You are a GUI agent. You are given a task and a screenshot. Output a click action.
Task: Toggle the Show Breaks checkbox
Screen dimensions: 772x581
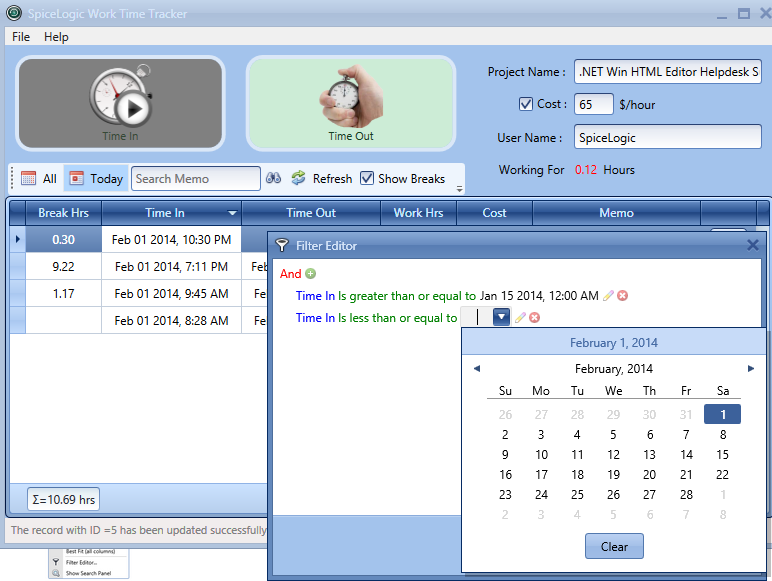coord(367,178)
